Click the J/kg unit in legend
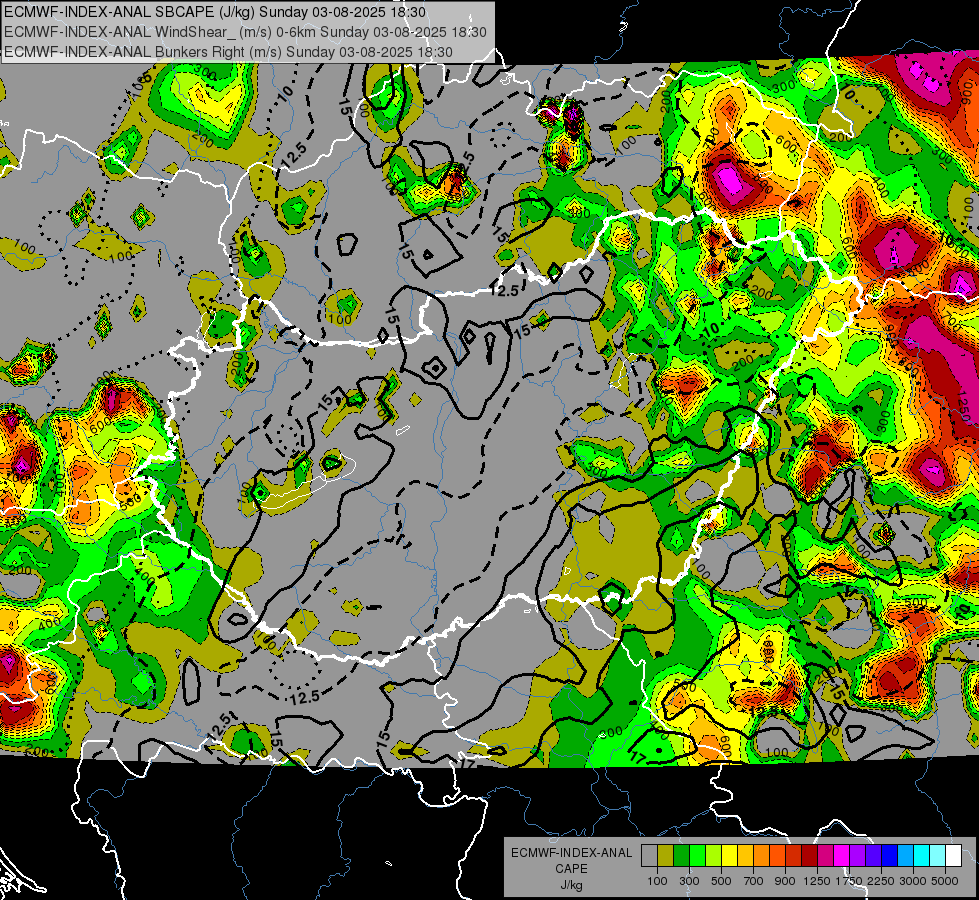Screen dimensions: 979x900 click(x=571, y=885)
